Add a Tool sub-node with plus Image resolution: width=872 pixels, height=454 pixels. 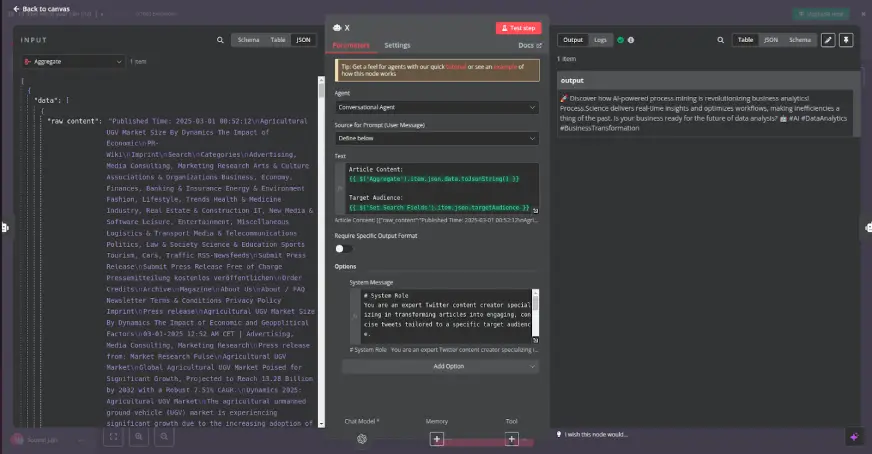(x=511, y=438)
